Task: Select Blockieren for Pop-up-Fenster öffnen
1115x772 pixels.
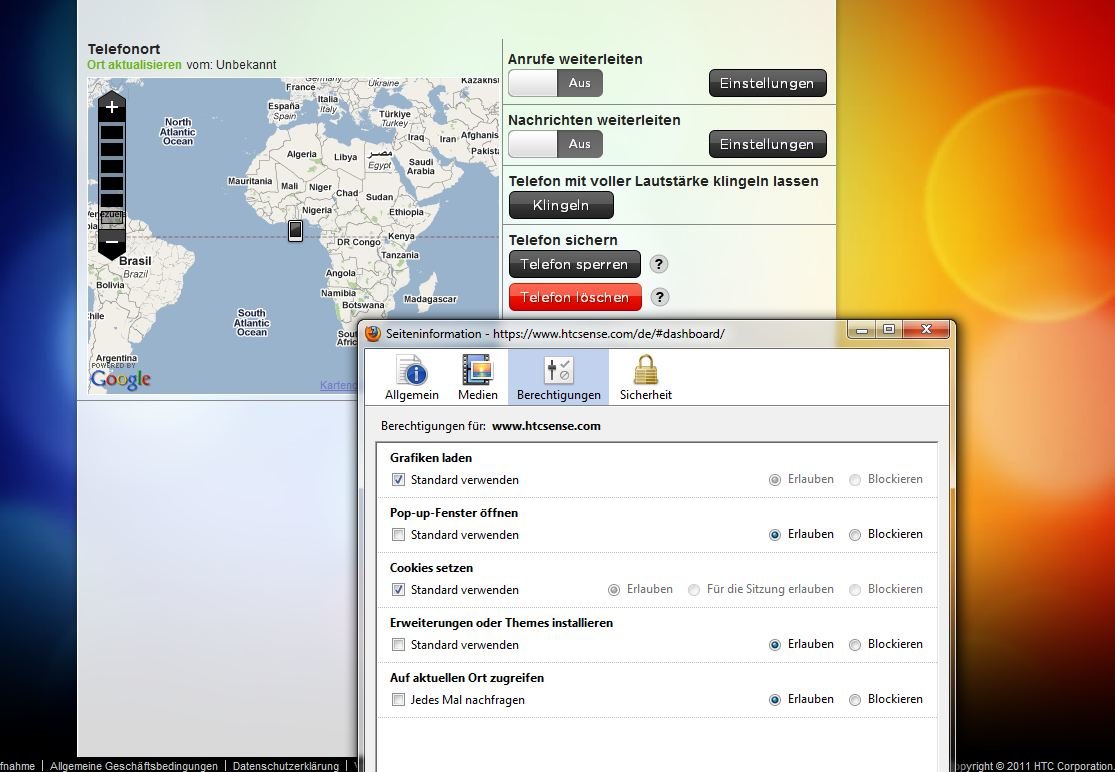Action: tap(855, 535)
